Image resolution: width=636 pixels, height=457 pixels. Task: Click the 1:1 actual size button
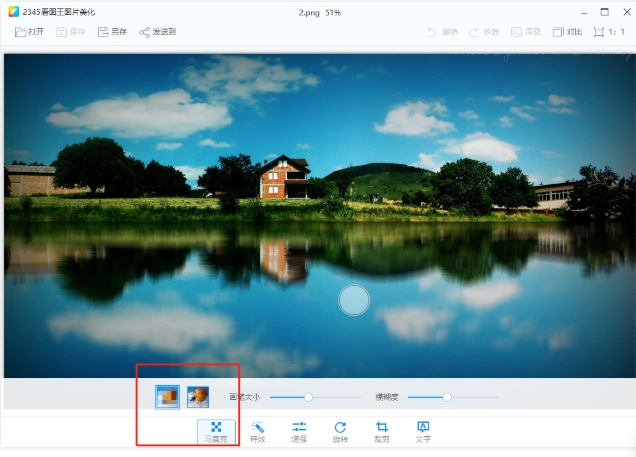[x=610, y=32]
